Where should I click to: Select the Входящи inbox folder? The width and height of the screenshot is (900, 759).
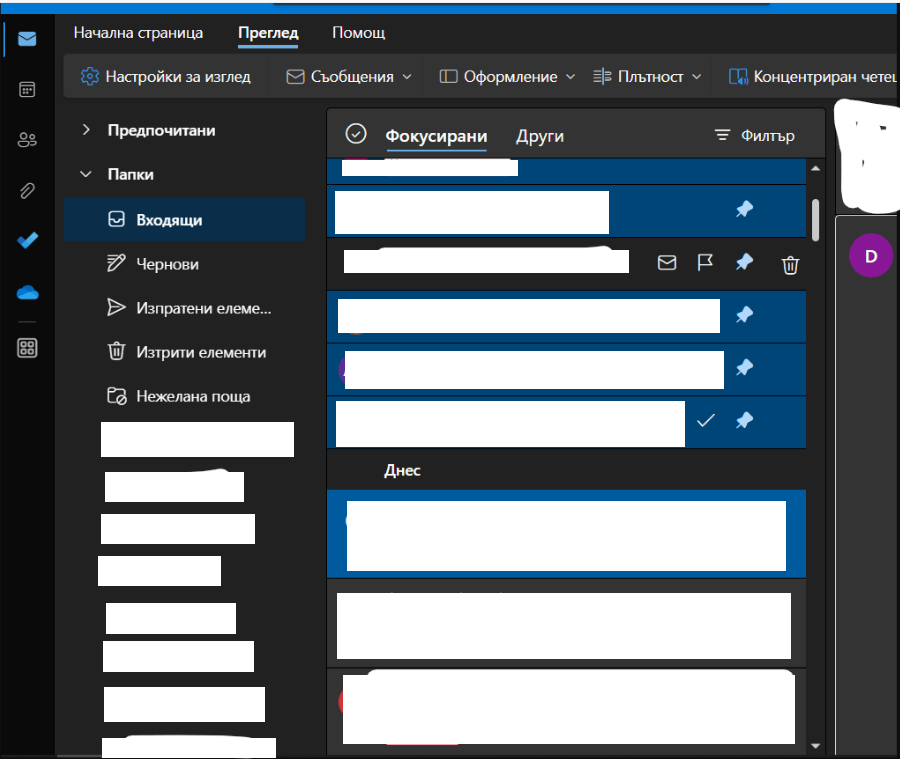tap(184, 219)
